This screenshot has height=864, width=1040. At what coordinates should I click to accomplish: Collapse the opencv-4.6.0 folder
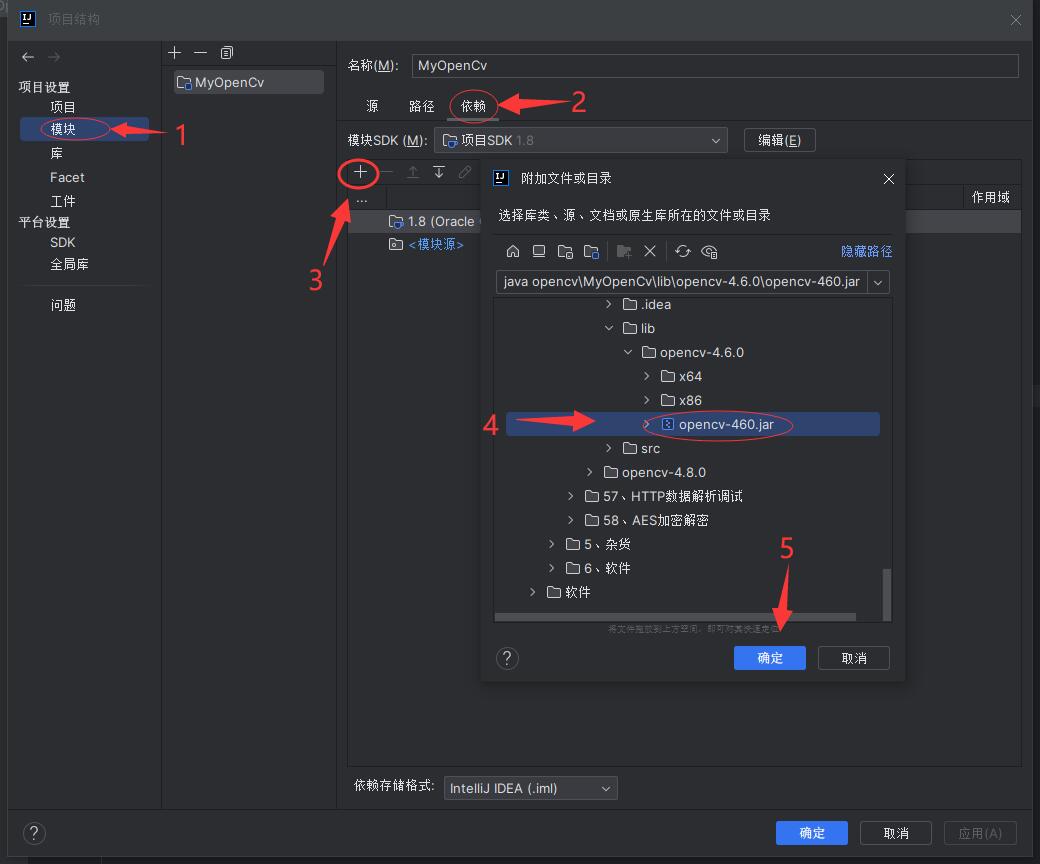click(628, 352)
